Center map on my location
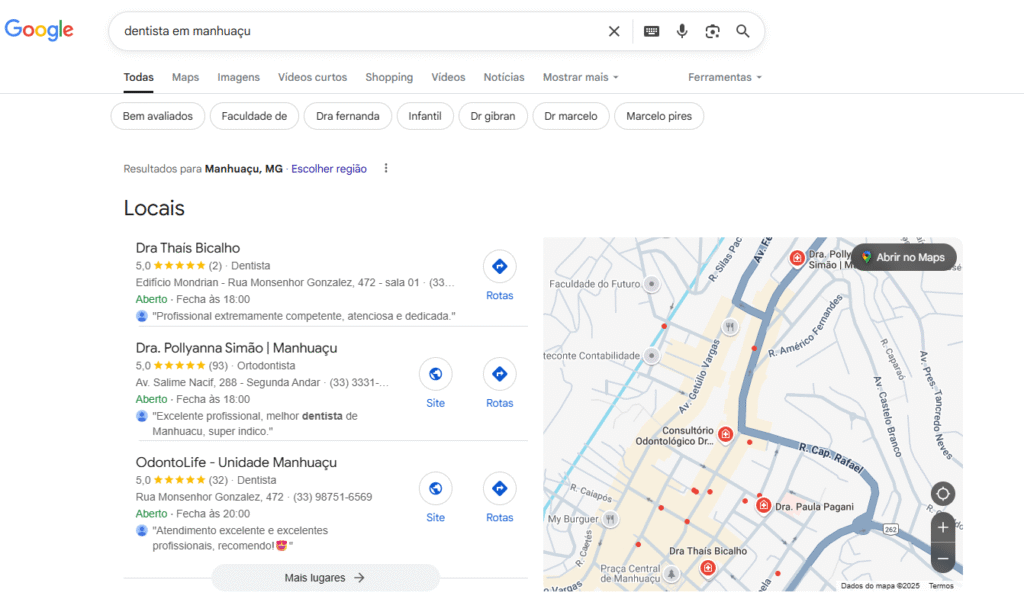The width and height of the screenshot is (1024, 612). point(942,494)
